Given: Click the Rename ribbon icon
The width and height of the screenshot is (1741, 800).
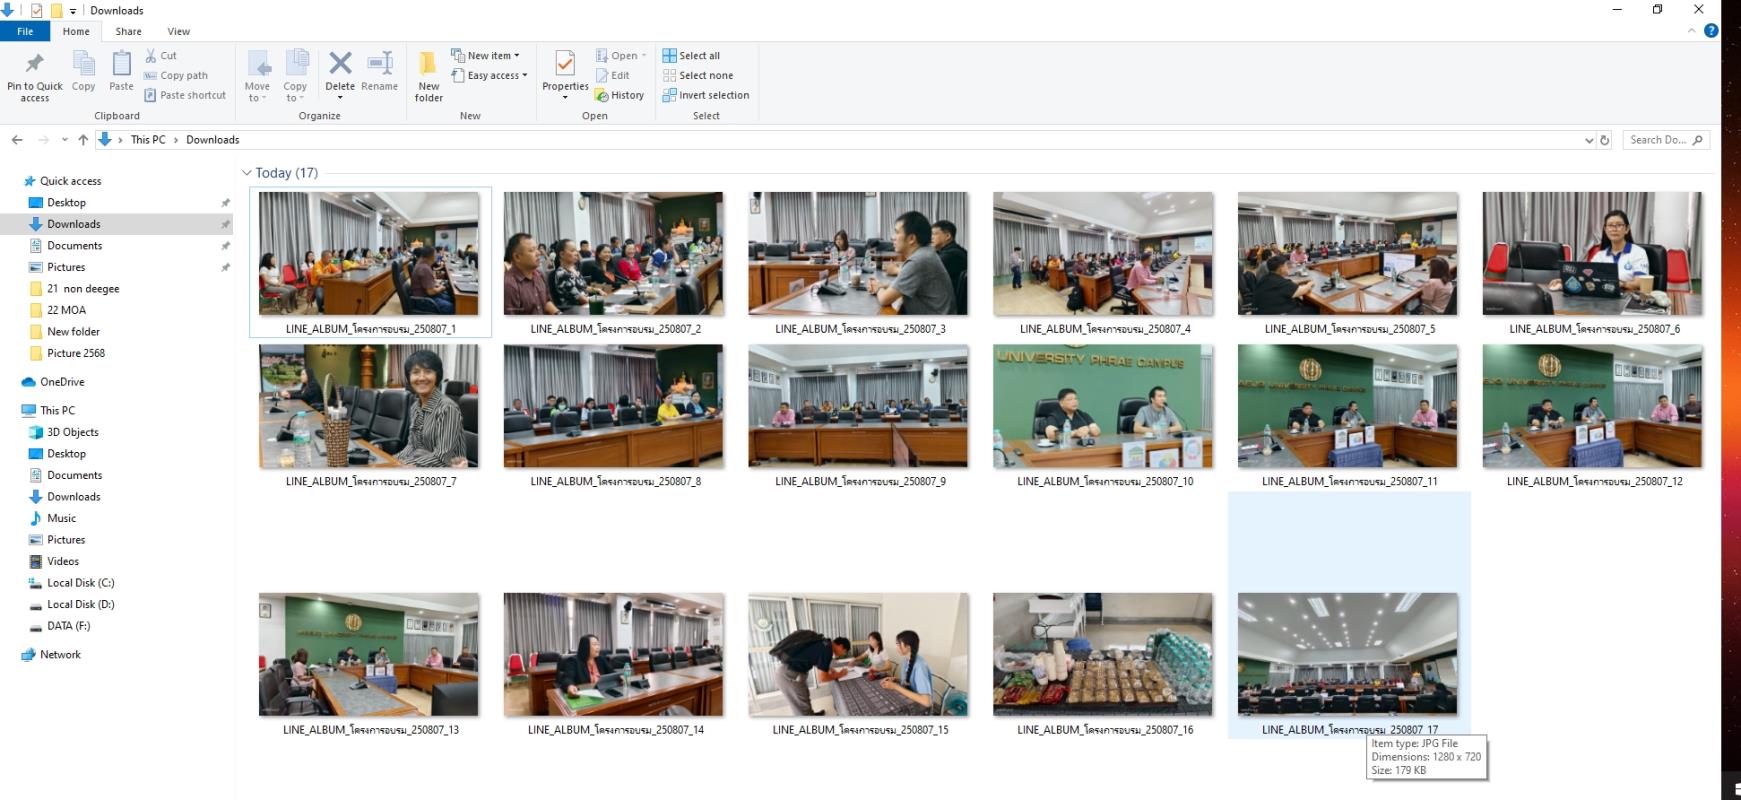Looking at the screenshot, I should tap(379, 66).
